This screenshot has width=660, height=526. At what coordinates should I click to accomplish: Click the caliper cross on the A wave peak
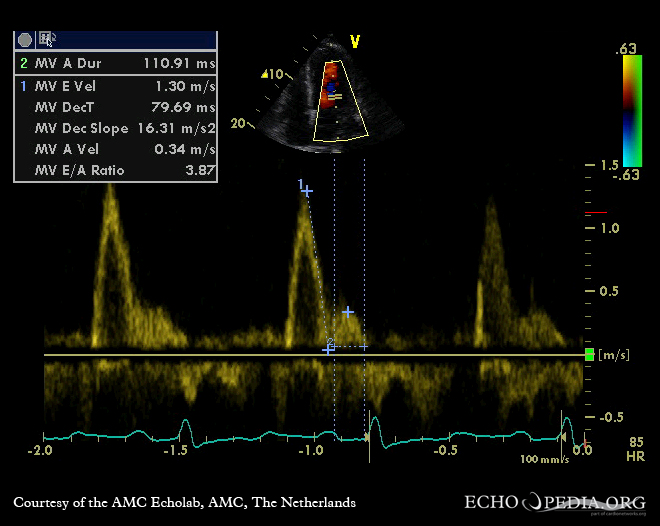(348, 312)
